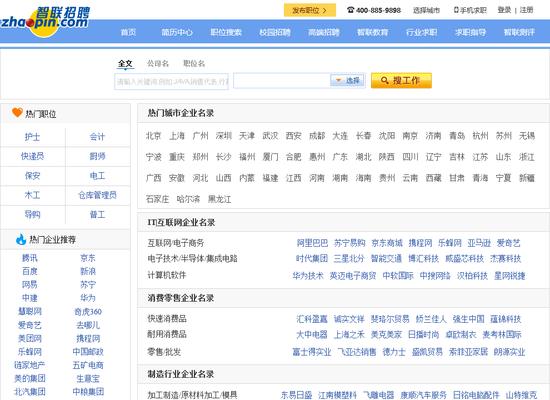The width and height of the screenshot is (550, 400).
Task: Open the 华为技术 company link
Action: [308, 276]
